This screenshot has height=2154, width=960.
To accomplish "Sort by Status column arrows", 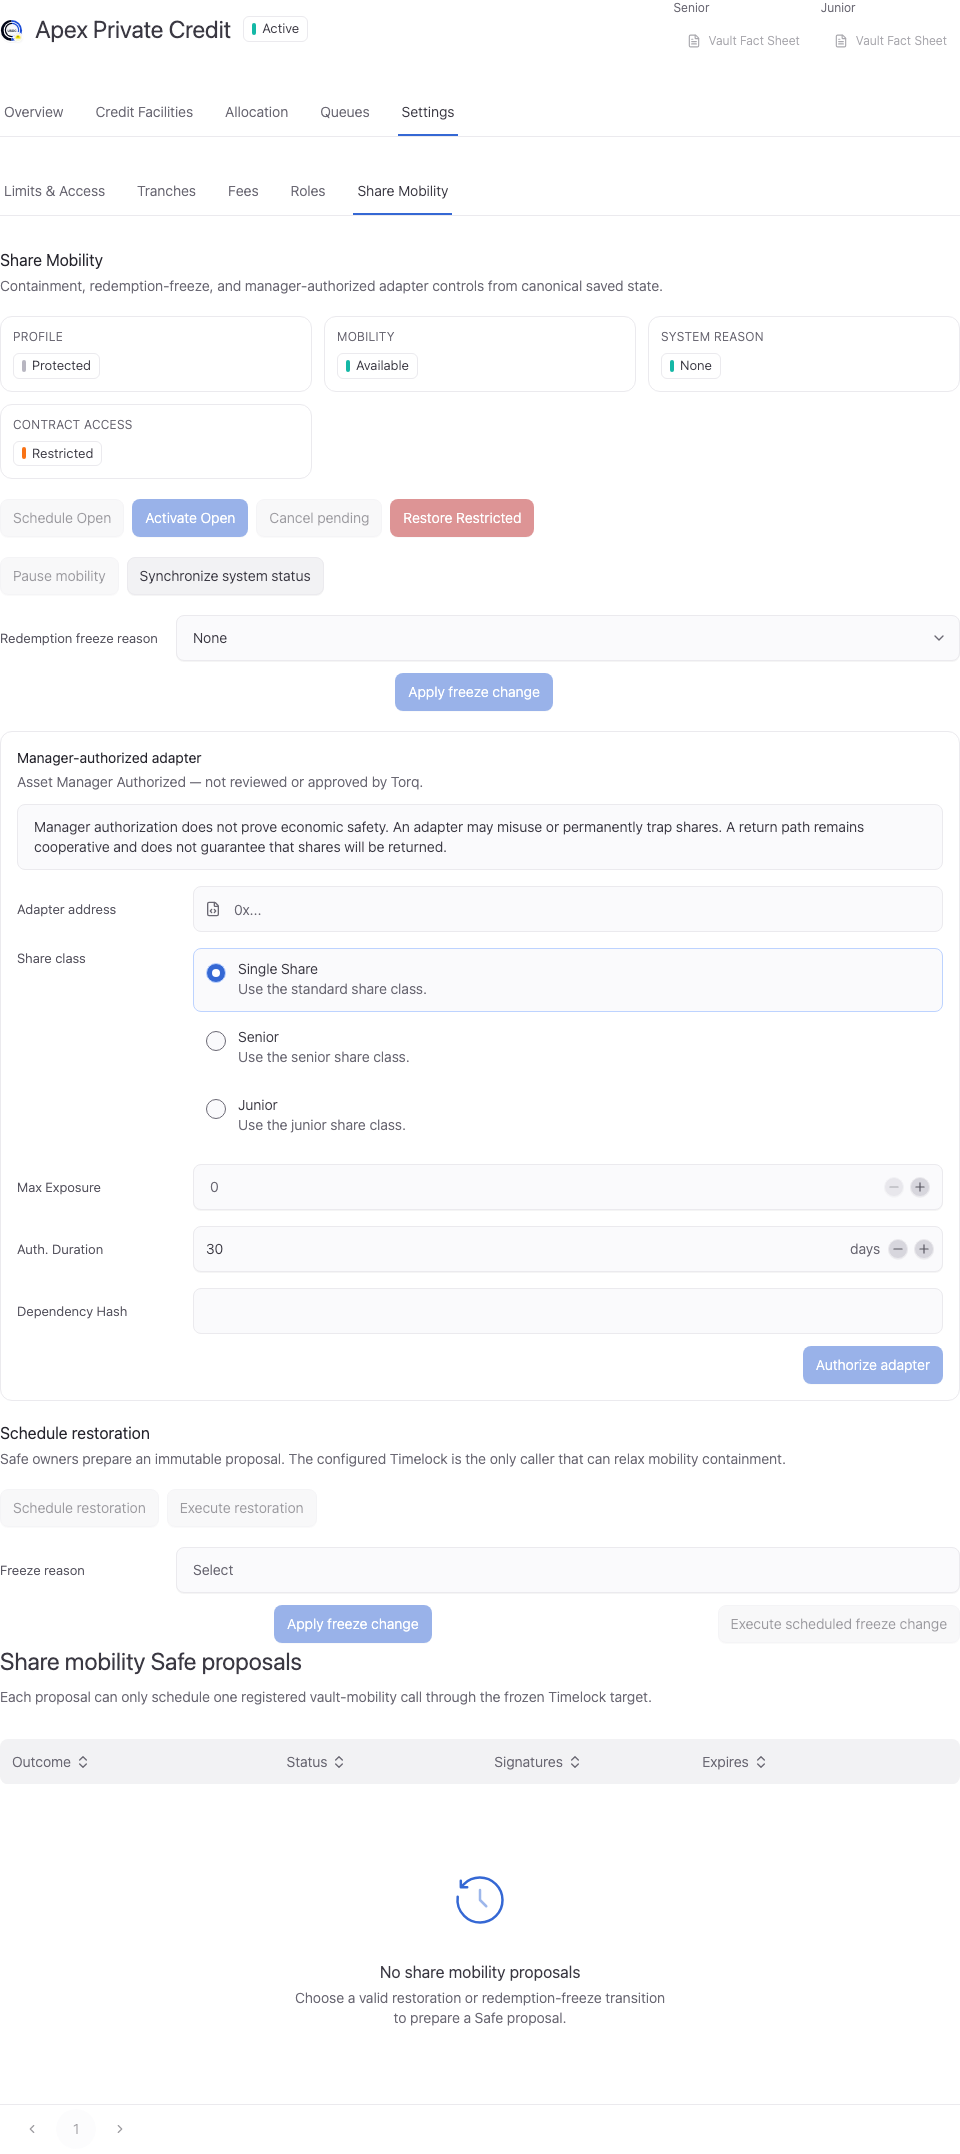I will [339, 1762].
